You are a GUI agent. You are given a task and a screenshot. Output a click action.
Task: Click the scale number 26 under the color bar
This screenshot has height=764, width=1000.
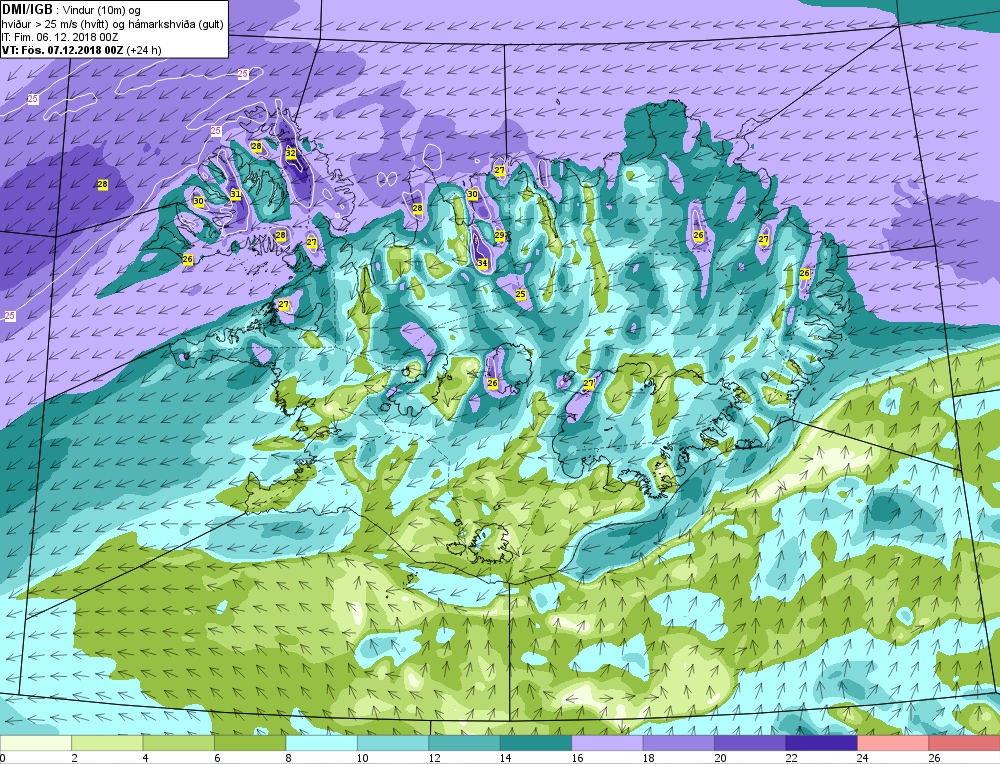934,758
